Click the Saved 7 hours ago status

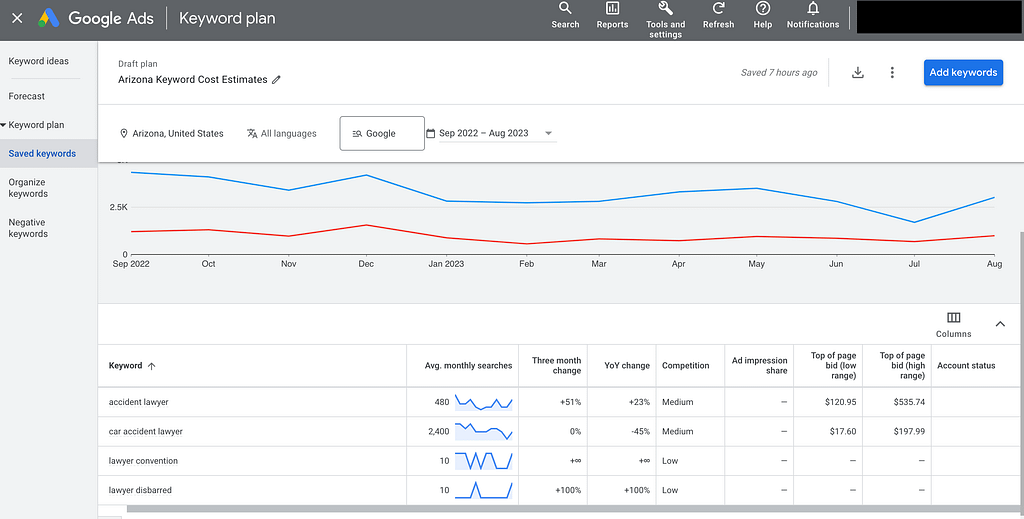point(778,72)
